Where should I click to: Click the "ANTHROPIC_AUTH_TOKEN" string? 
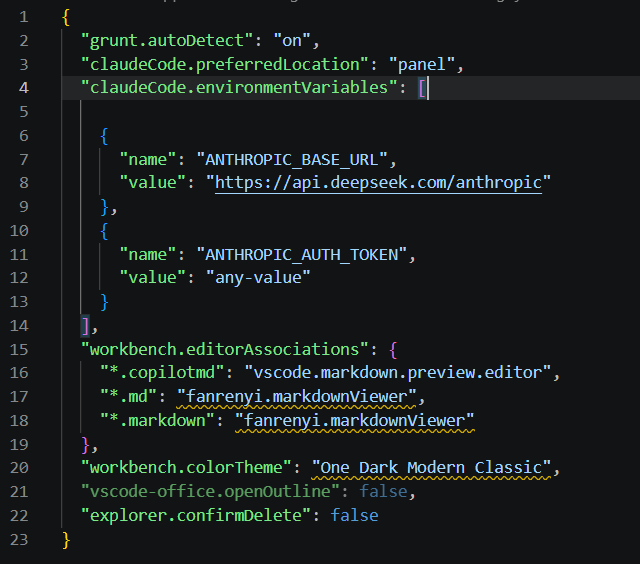pyautogui.click(x=302, y=255)
